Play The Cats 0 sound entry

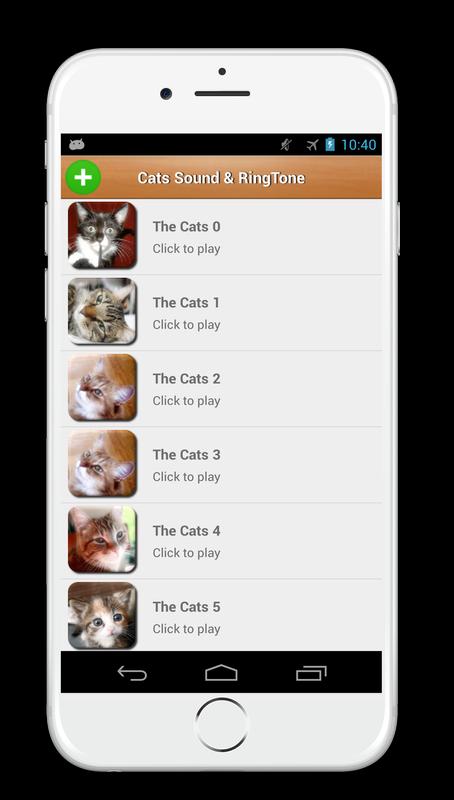[x=221, y=237]
